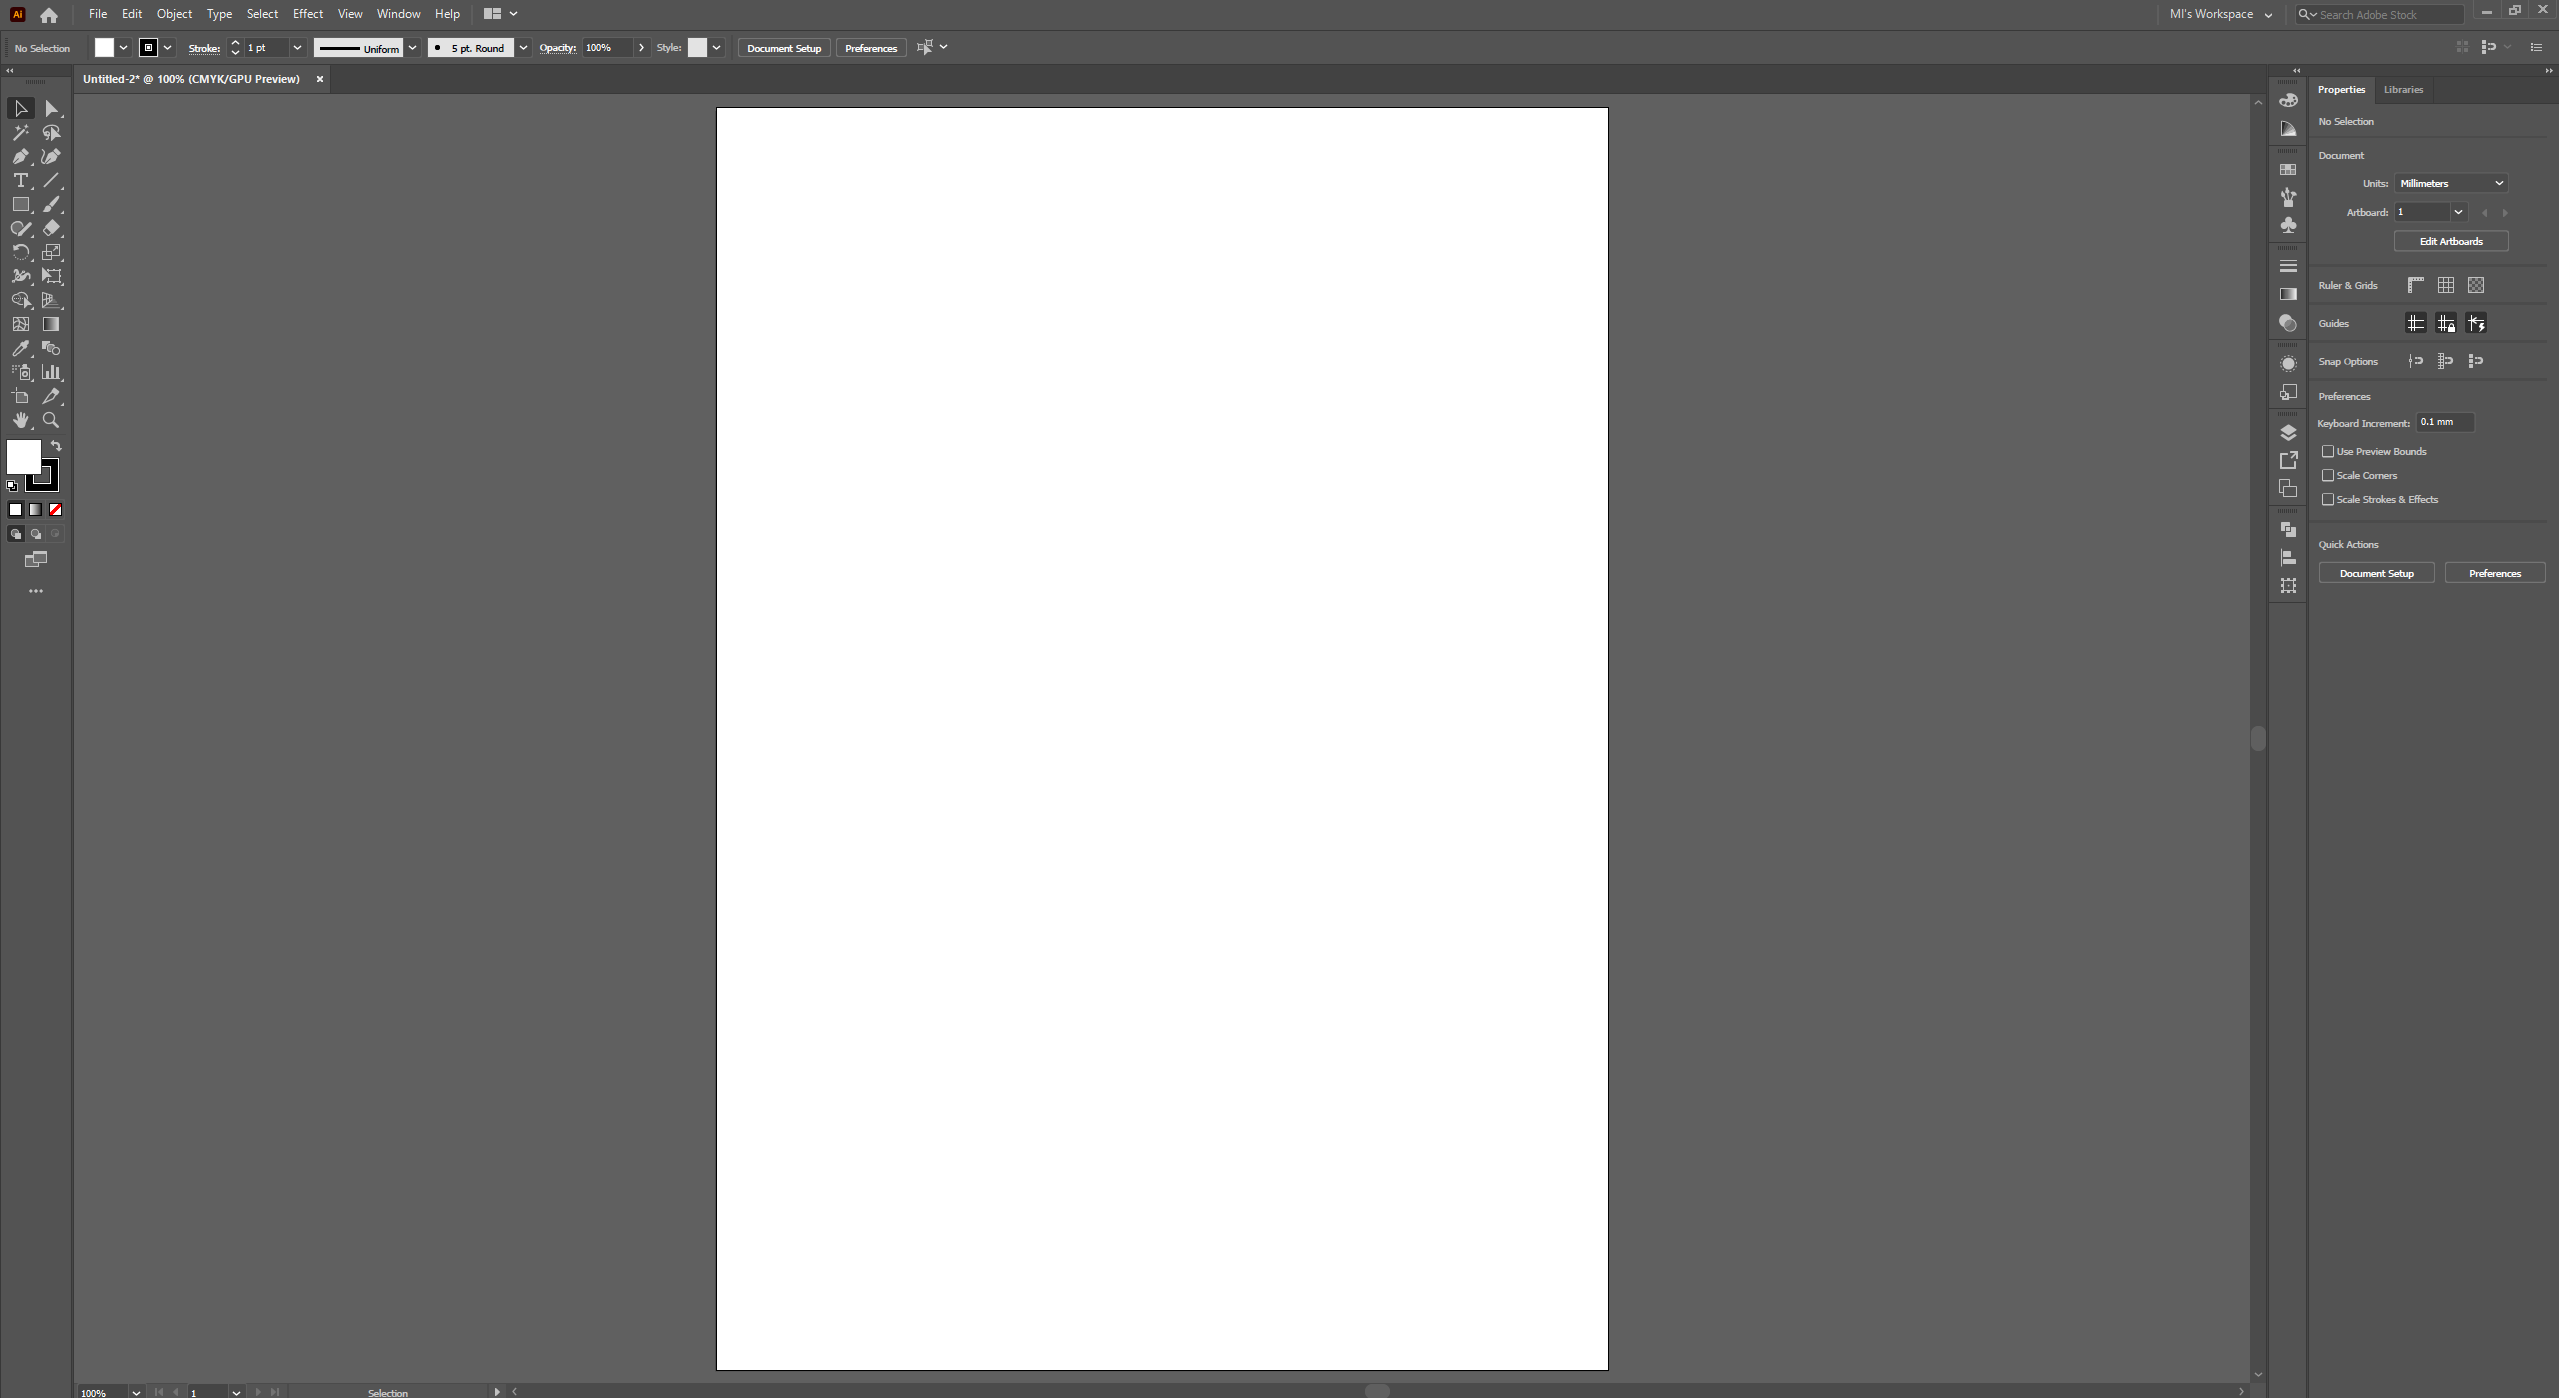2559x1398 pixels.
Task: Click Preferences in the control bar
Action: tap(871, 48)
